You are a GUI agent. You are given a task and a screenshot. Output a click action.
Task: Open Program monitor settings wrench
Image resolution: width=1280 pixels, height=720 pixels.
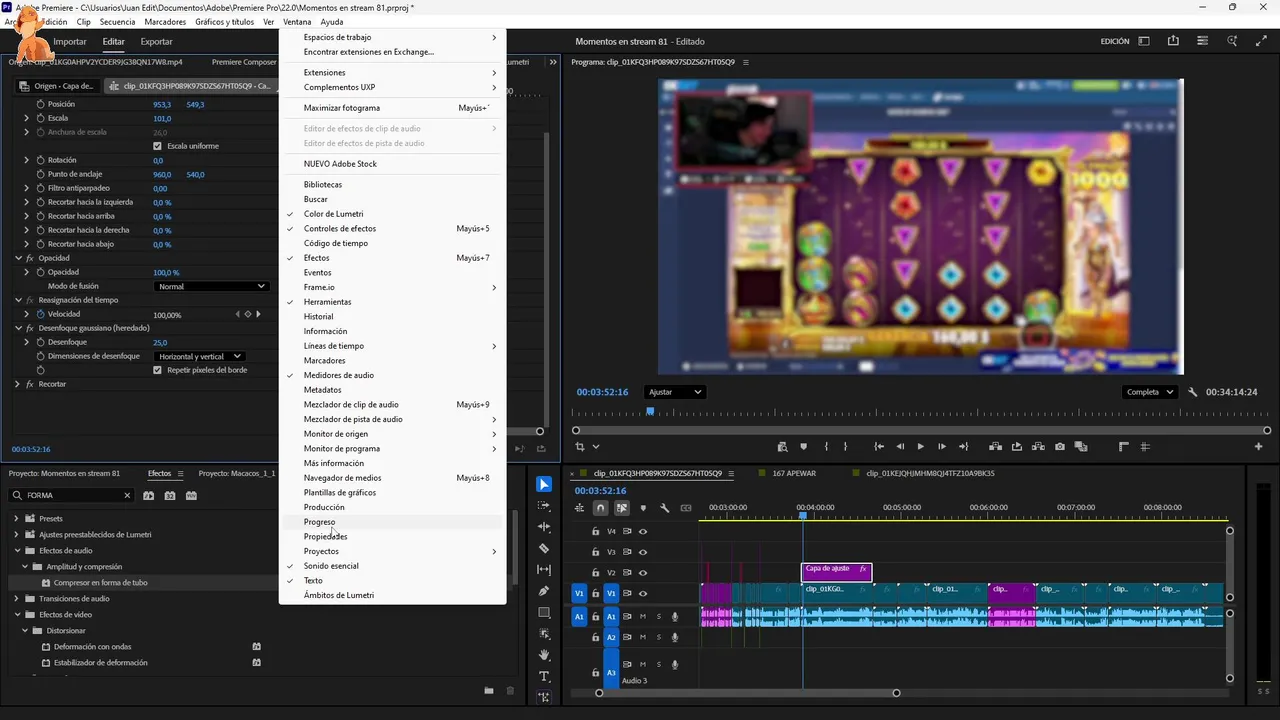(x=1192, y=392)
